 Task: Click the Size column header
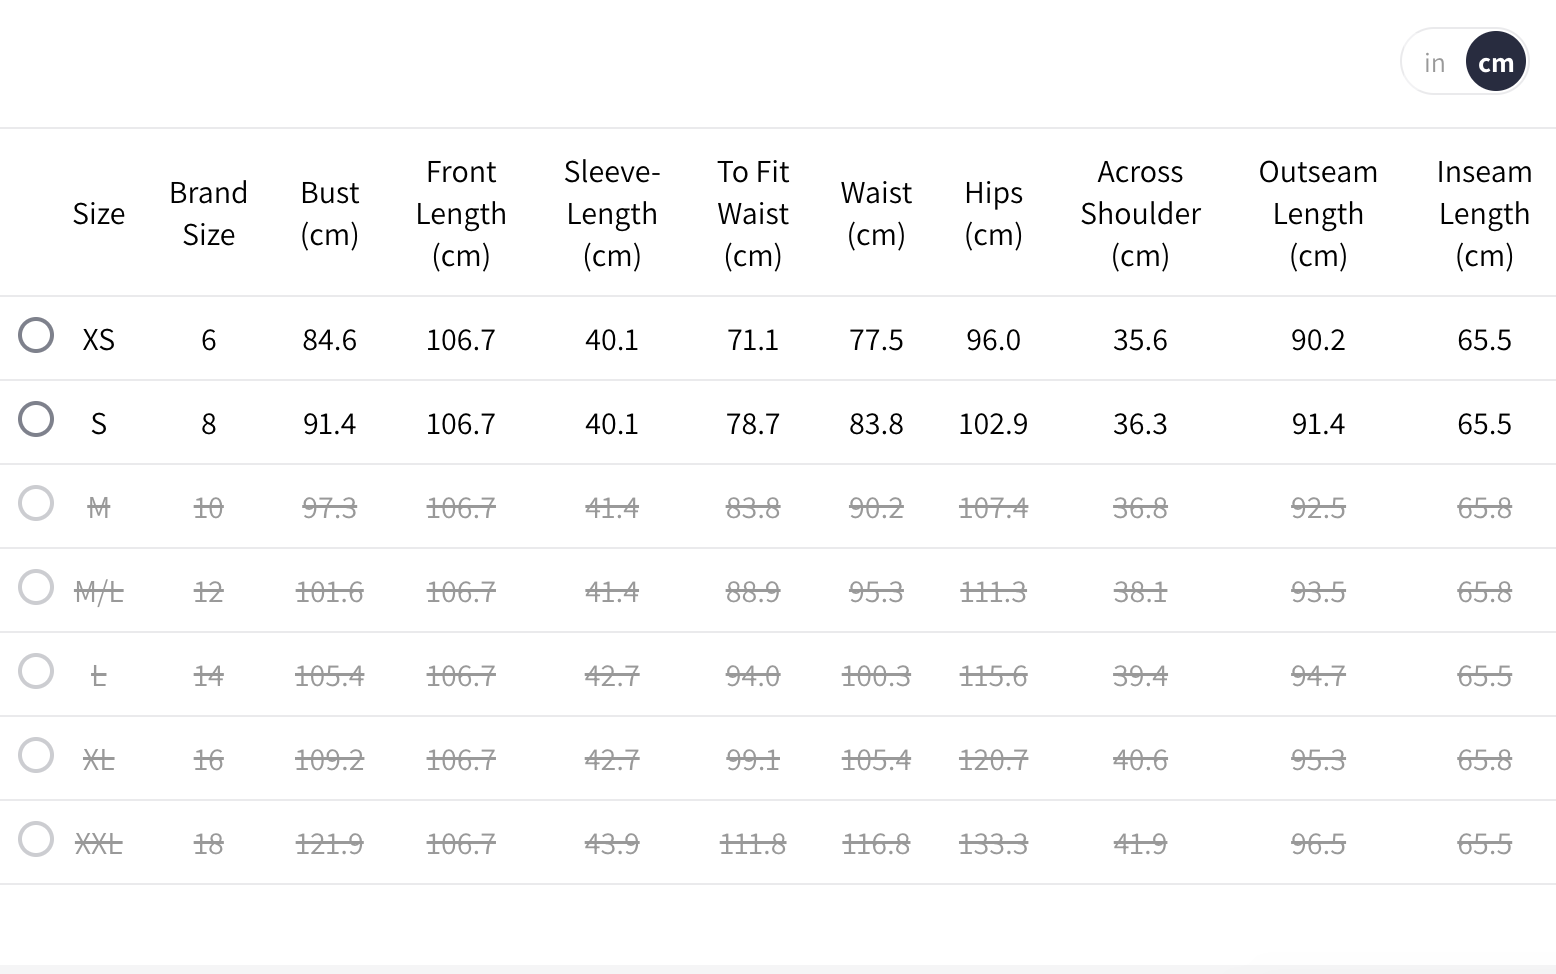98,214
